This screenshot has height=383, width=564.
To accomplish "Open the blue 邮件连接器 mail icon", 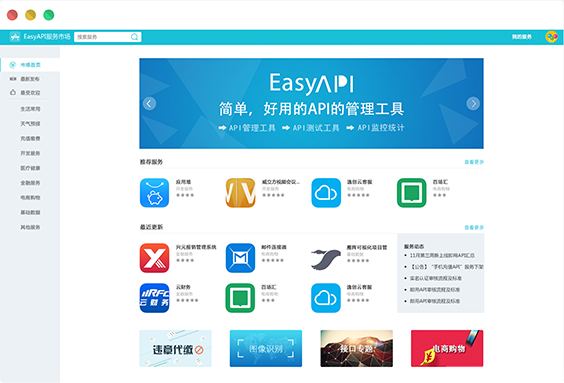I will (240, 258).
